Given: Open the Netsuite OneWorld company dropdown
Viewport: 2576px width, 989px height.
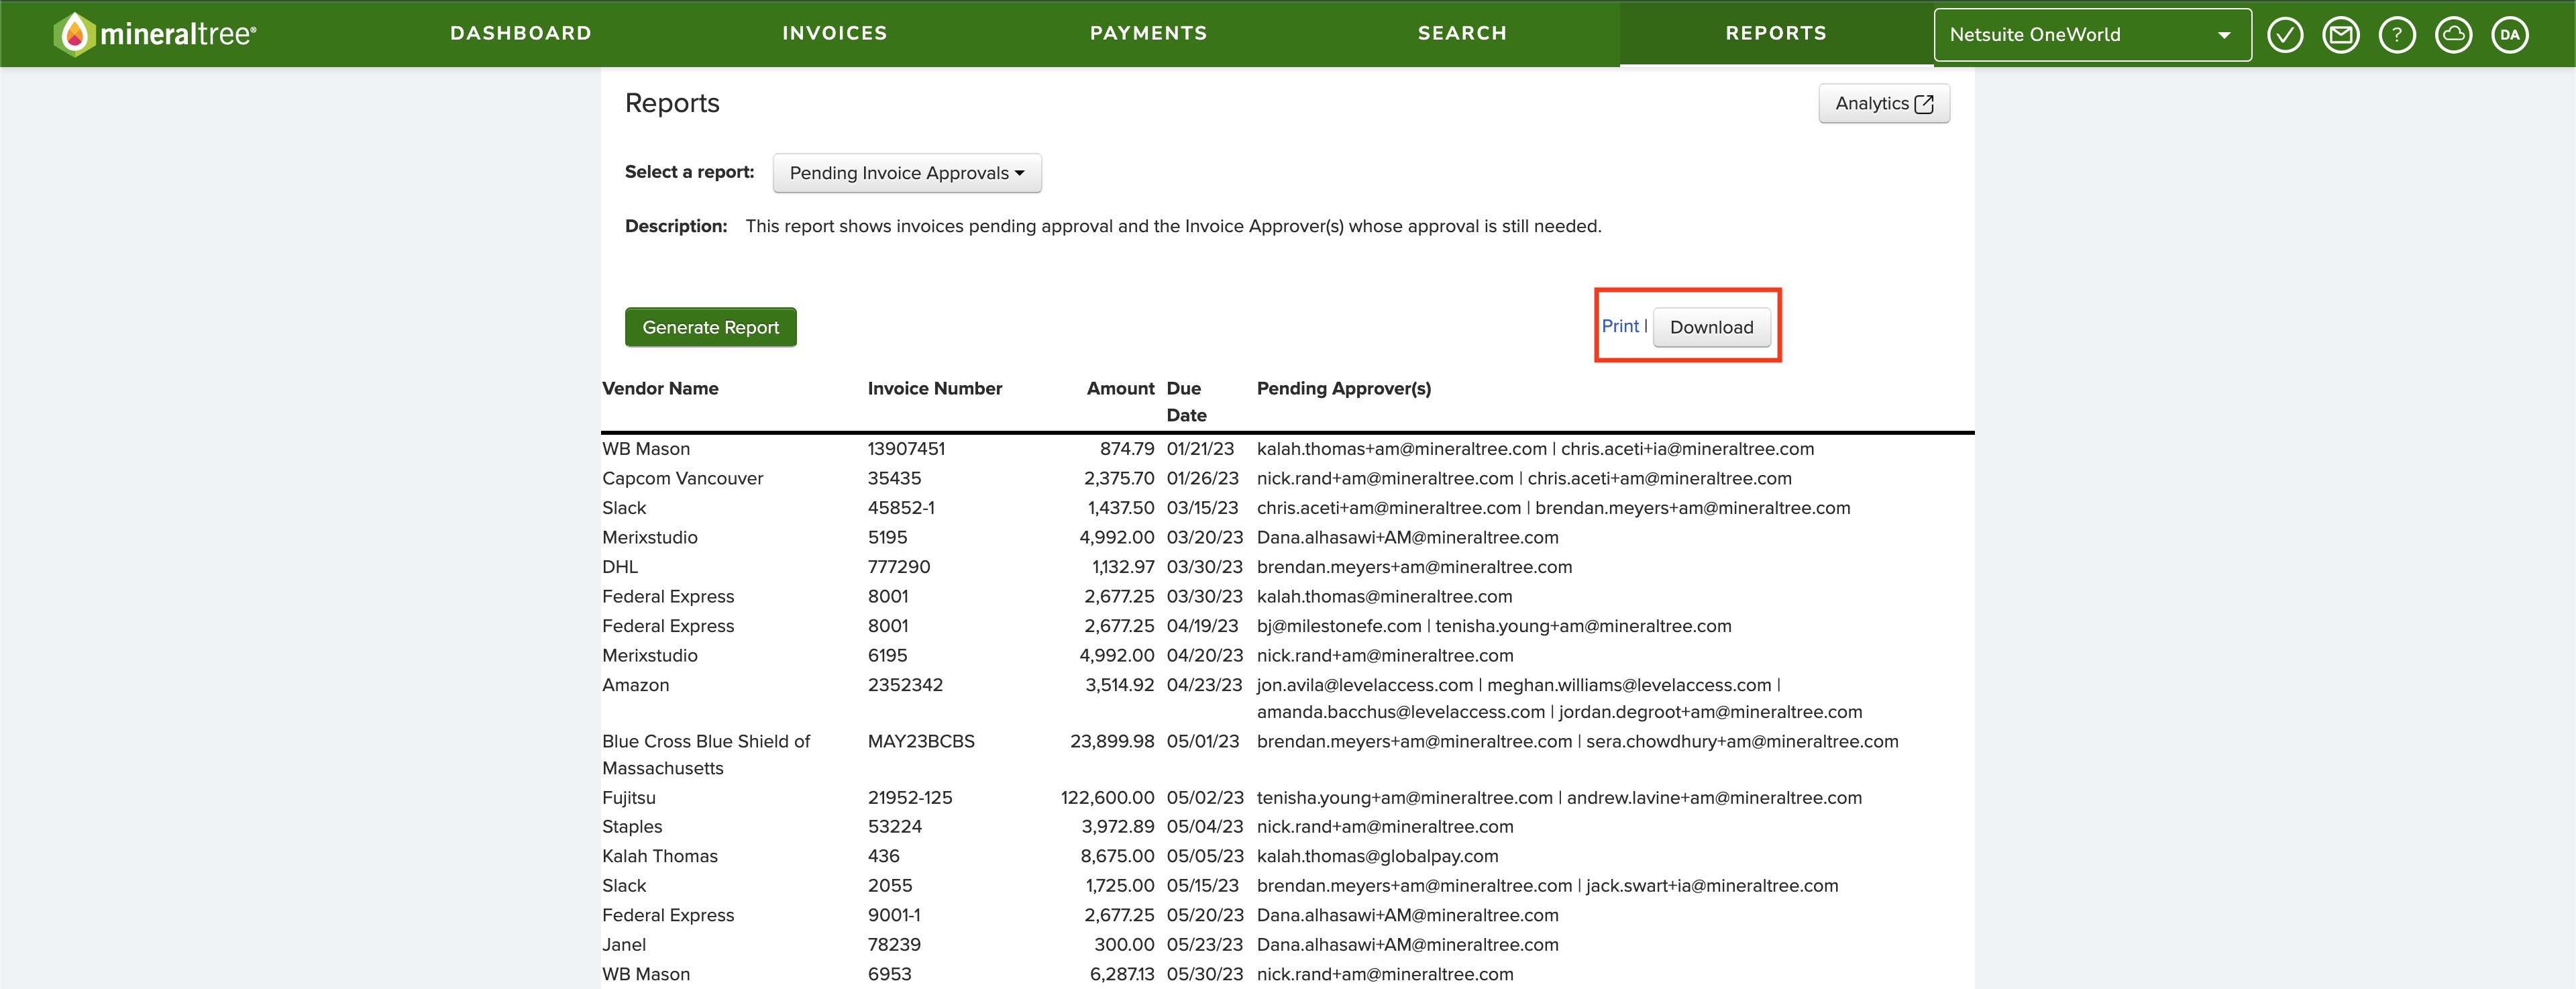Looking at the screenshot, I should (2092, 35).
